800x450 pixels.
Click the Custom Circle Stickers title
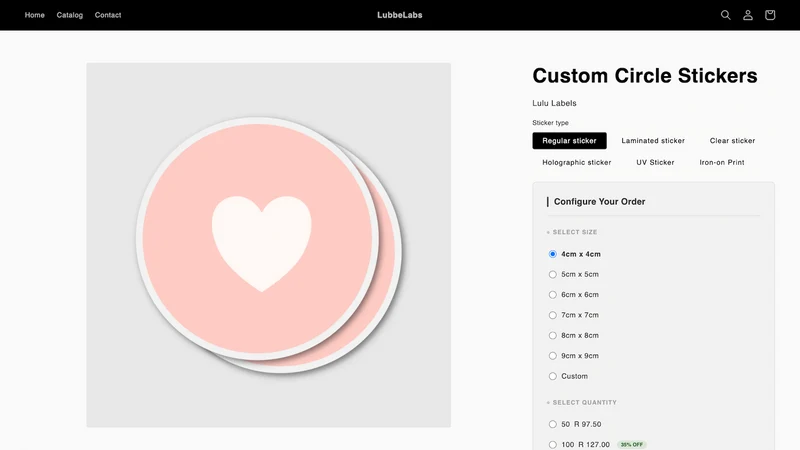(645, 76)
